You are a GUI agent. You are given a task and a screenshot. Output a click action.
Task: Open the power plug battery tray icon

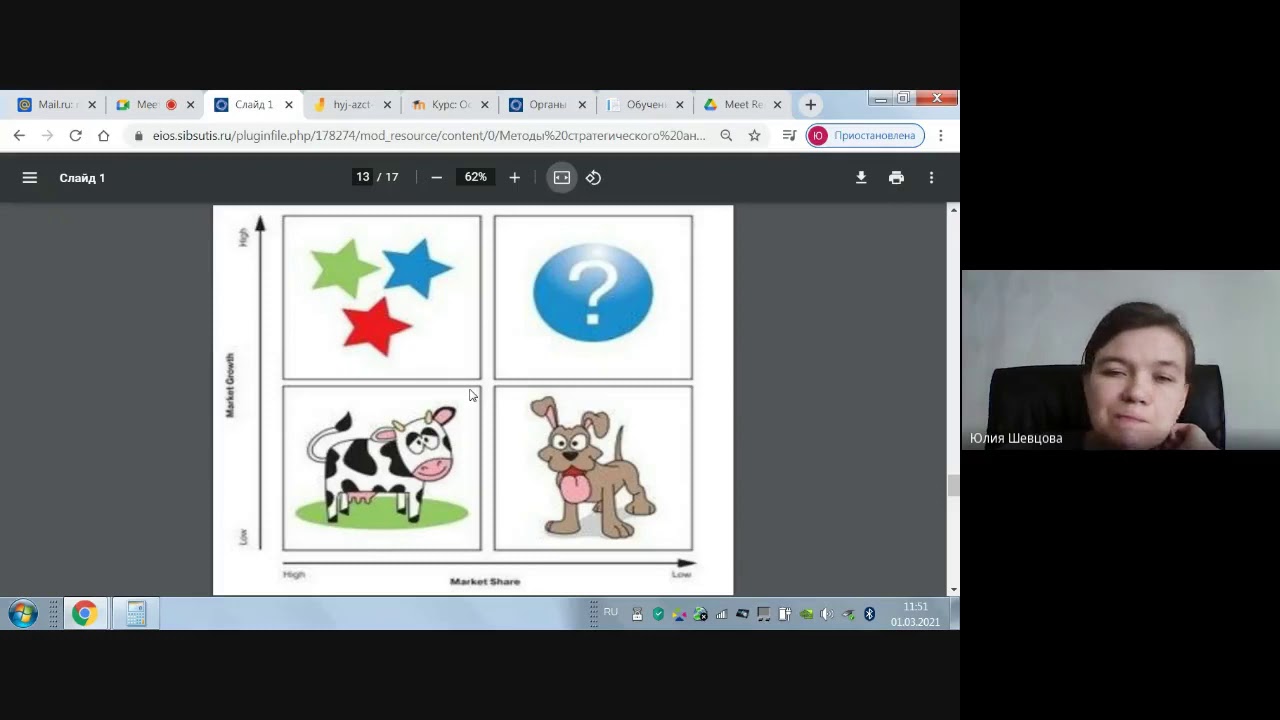click(784, 614)
